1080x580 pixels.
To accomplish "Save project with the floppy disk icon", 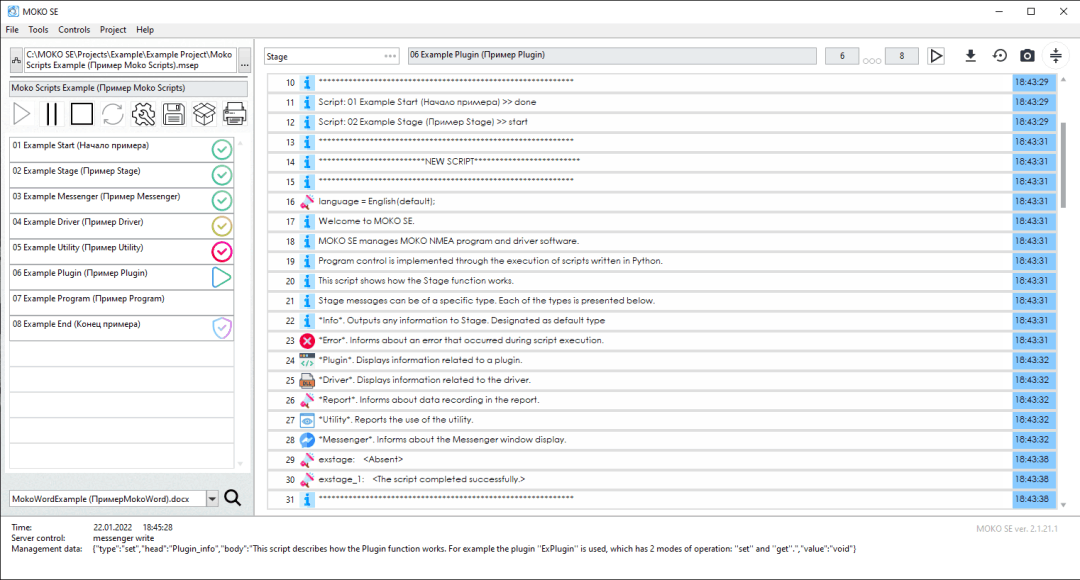I will 174,114.
